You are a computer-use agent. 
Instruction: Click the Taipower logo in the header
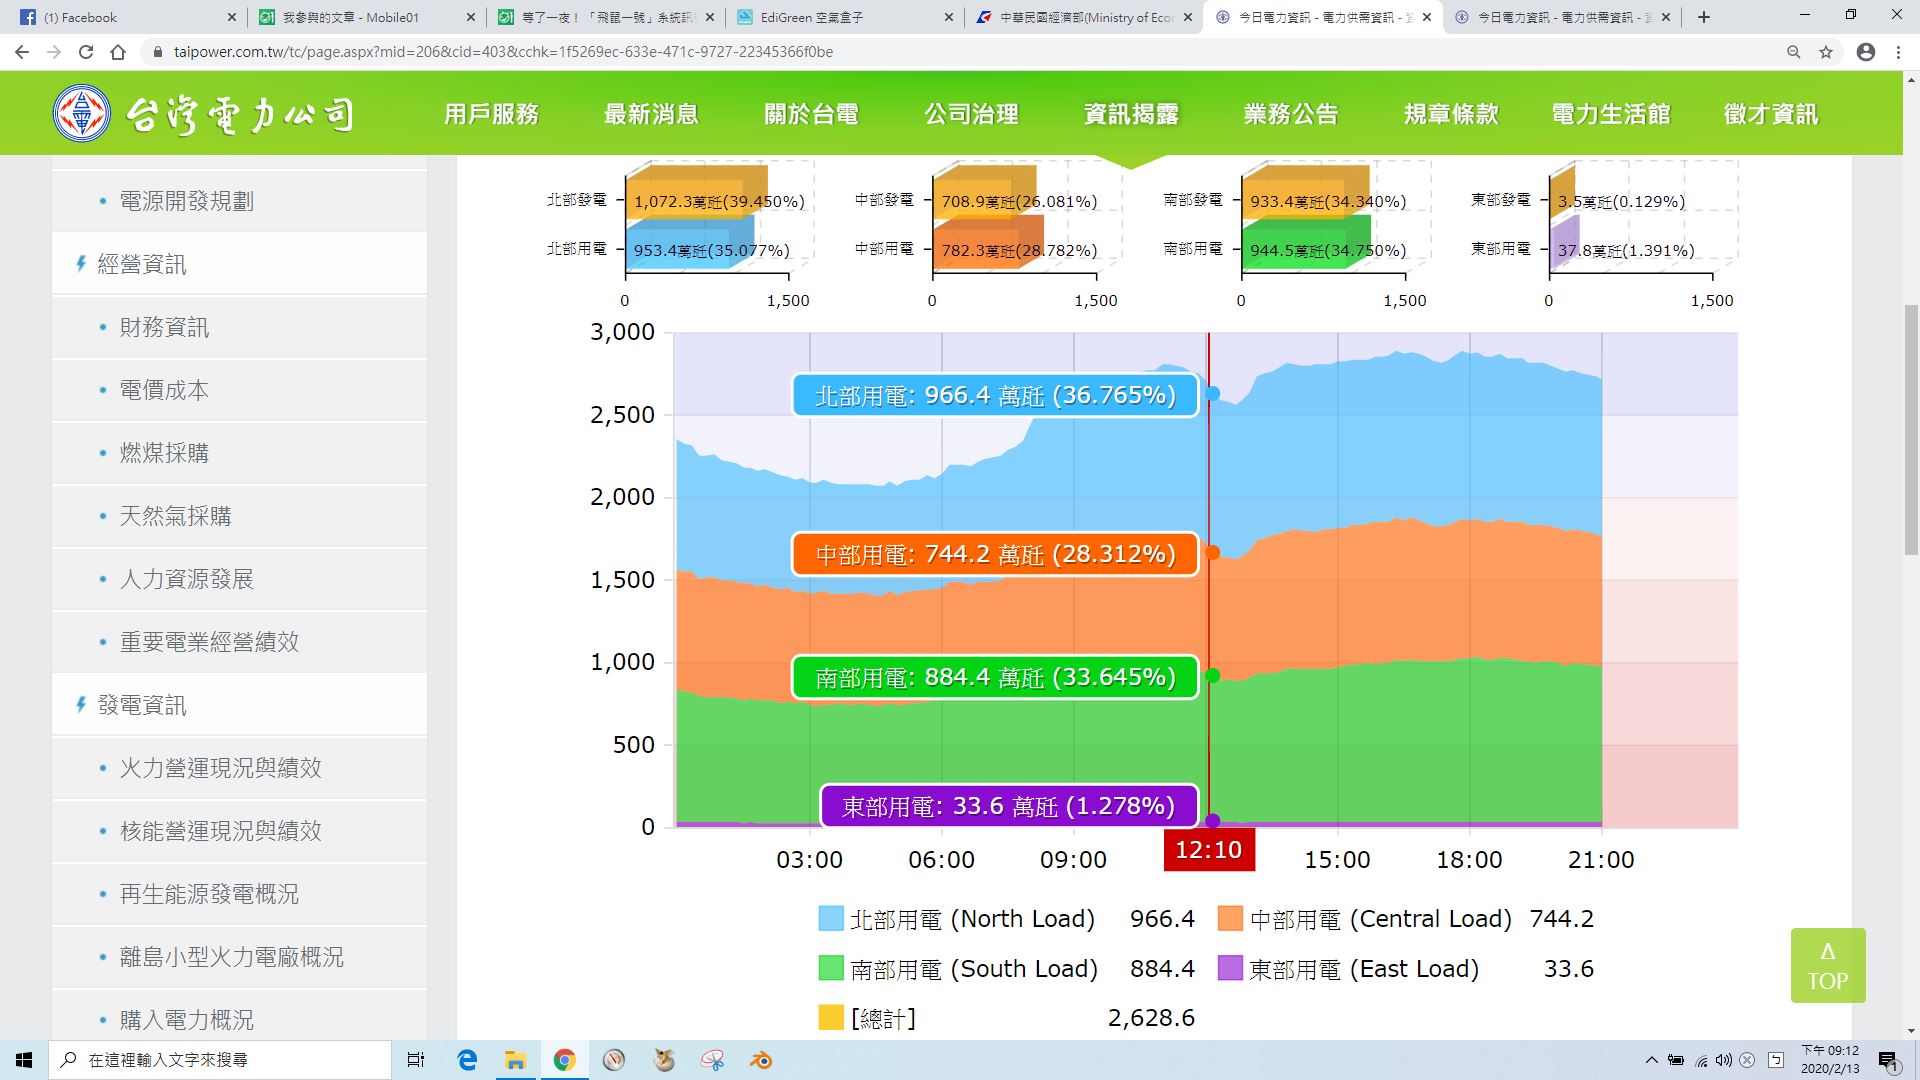203,114
